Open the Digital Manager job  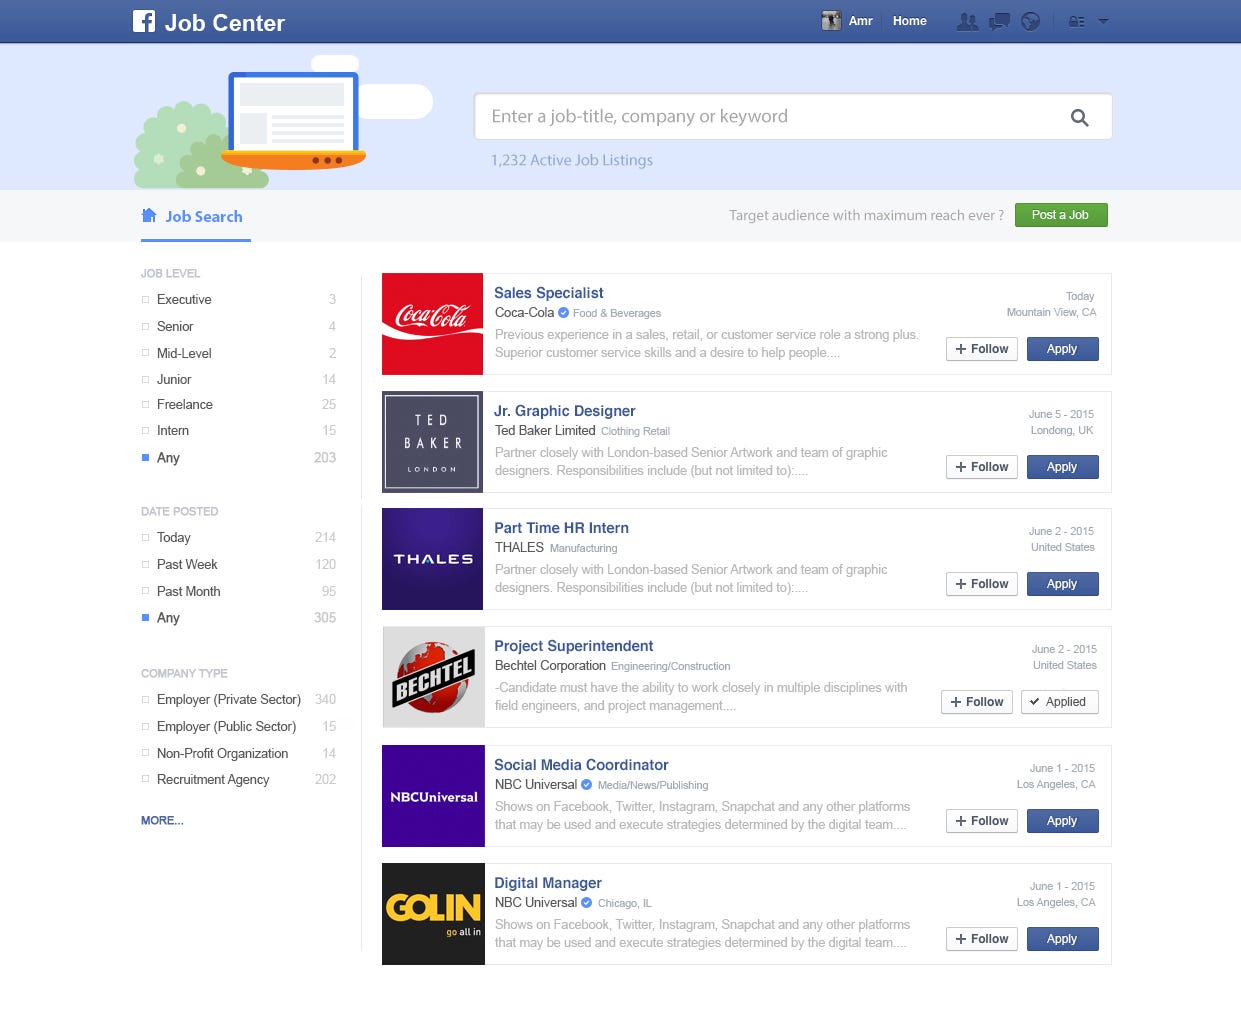click(x=548, y=883)
